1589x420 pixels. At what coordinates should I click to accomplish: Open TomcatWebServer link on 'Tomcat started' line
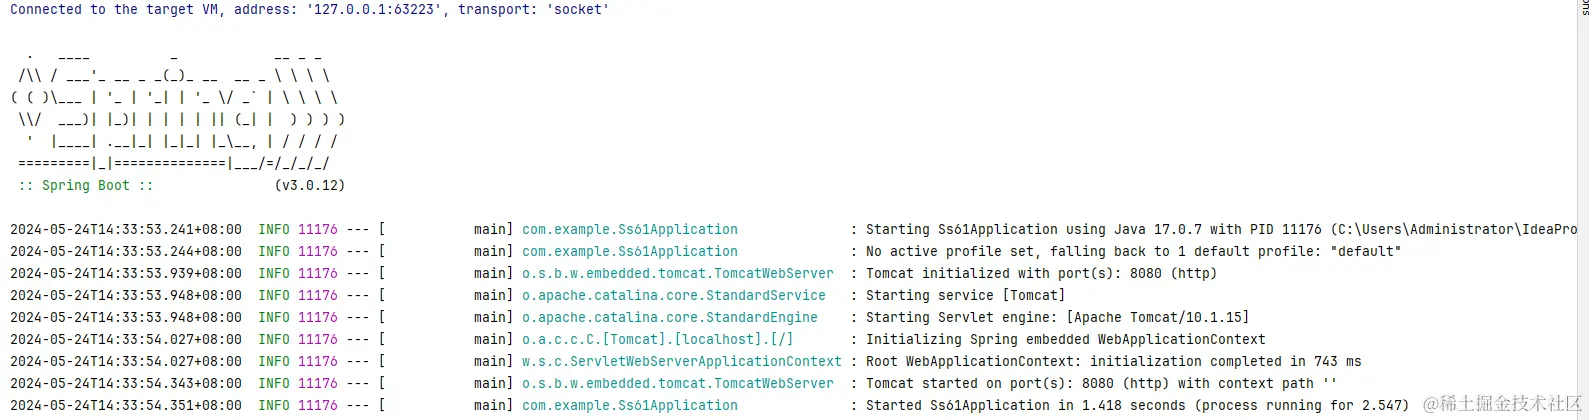point(677,383)
